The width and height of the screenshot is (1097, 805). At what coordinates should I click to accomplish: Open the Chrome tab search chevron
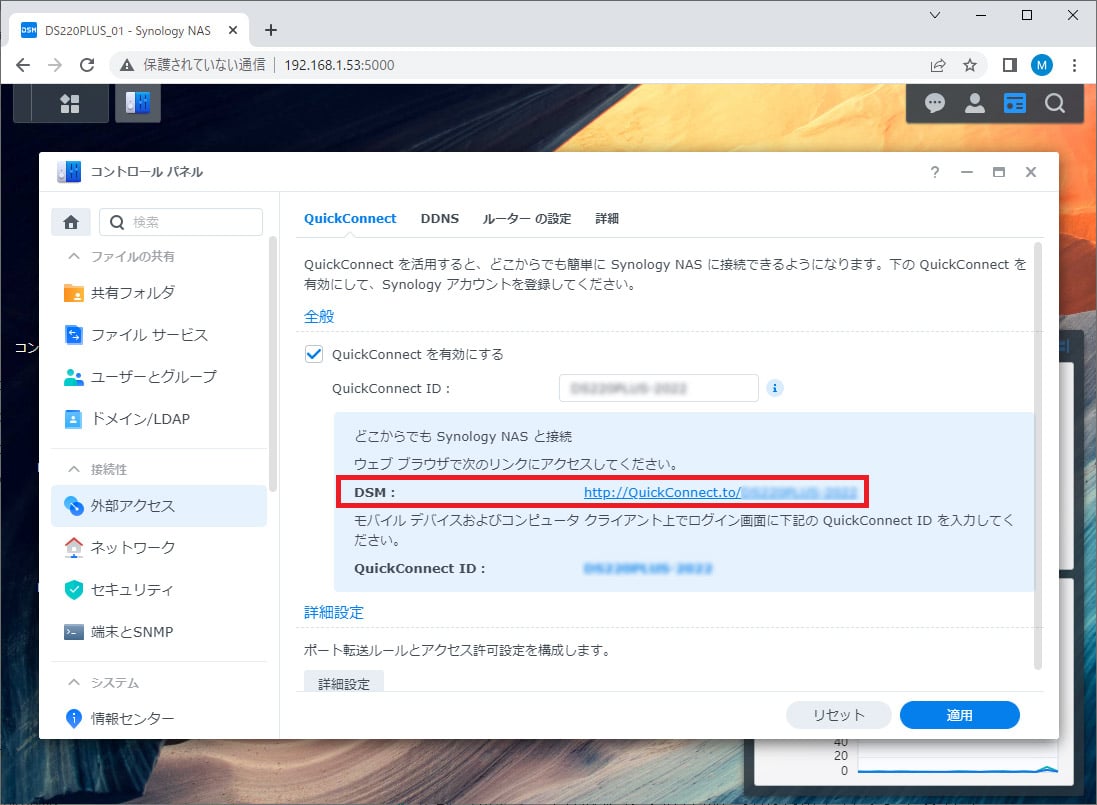click(x=935, y=15)
